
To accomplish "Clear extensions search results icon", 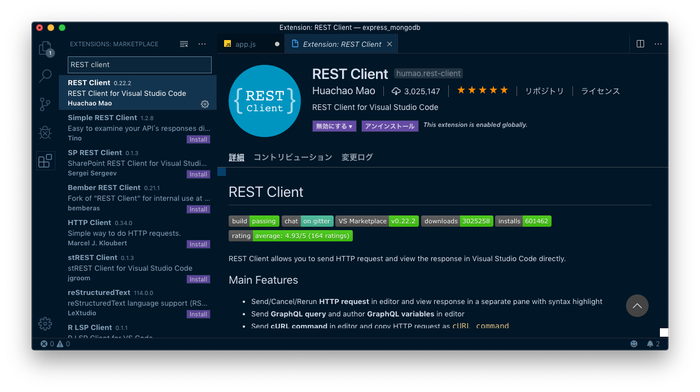I will click(184, 44).
